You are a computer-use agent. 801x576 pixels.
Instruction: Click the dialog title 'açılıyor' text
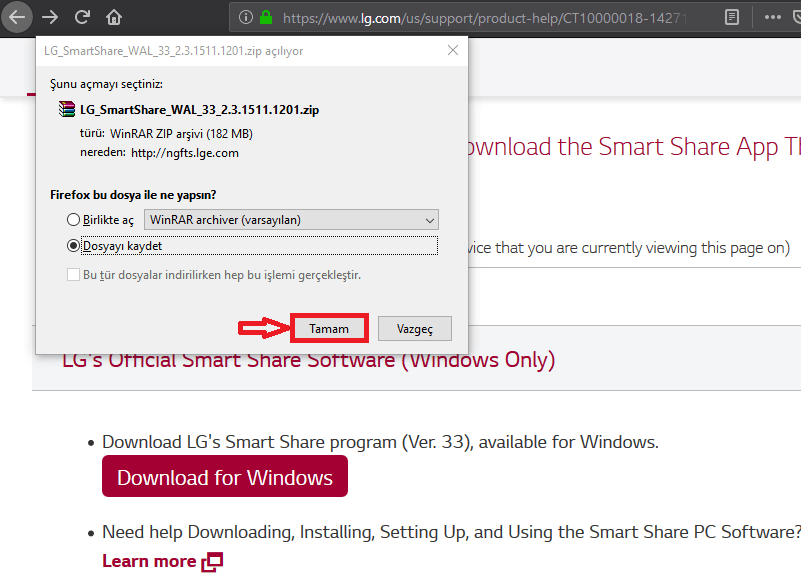click(284, 51)
